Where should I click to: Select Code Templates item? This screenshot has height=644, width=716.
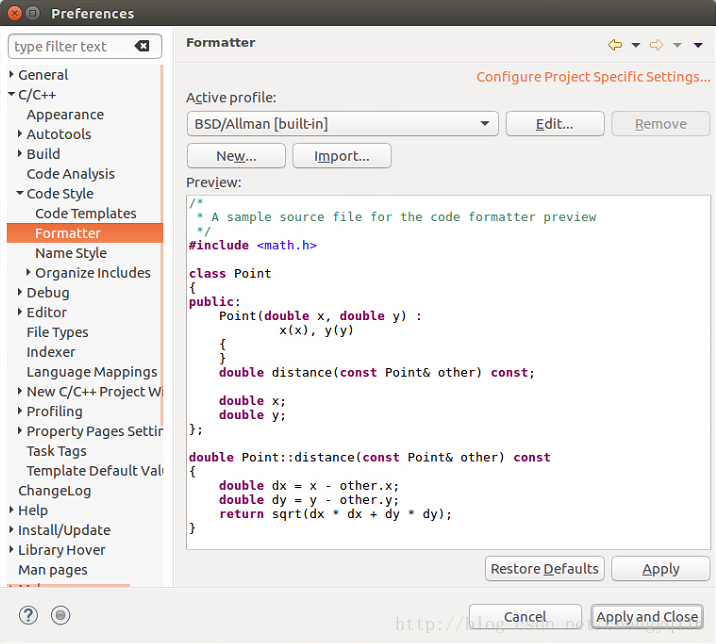coord(86,213)
